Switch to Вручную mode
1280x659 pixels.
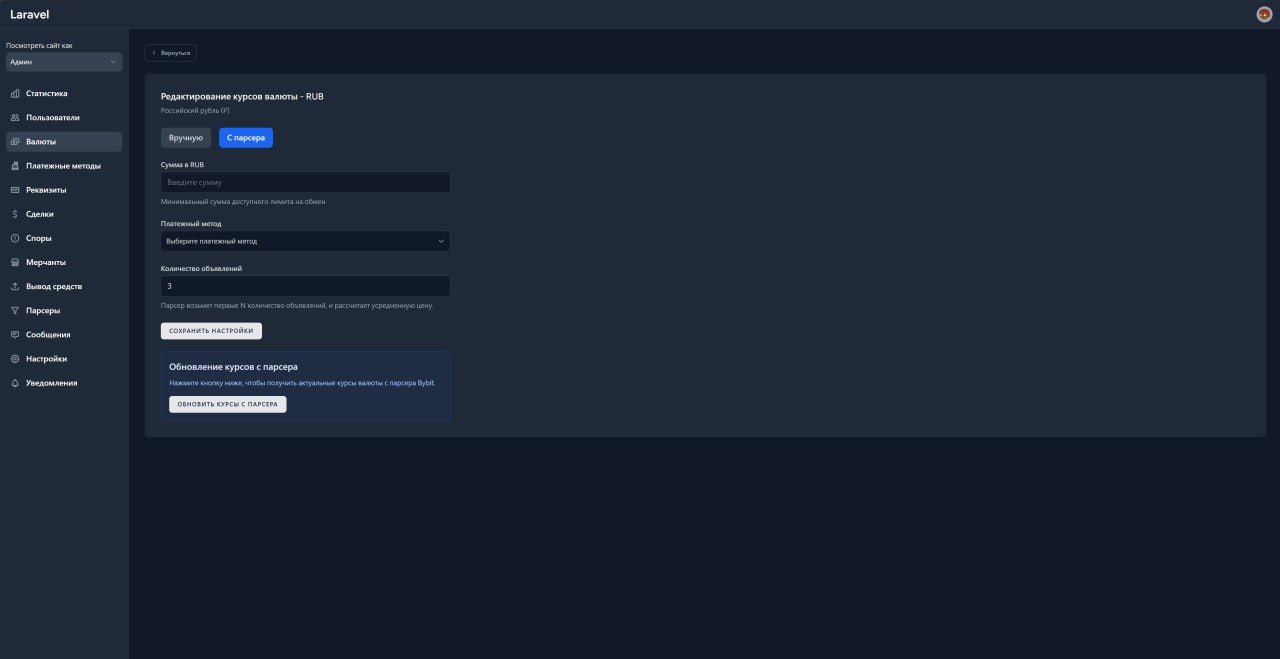pyautogui.click(x=186, y=138)
